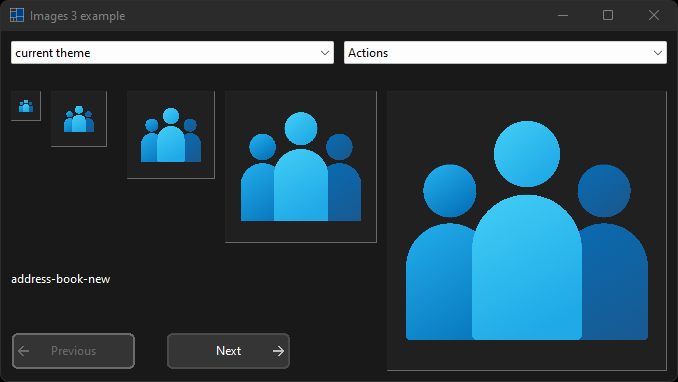
Task: Click the chevron of Actions combo box
Action: (658, 53)
